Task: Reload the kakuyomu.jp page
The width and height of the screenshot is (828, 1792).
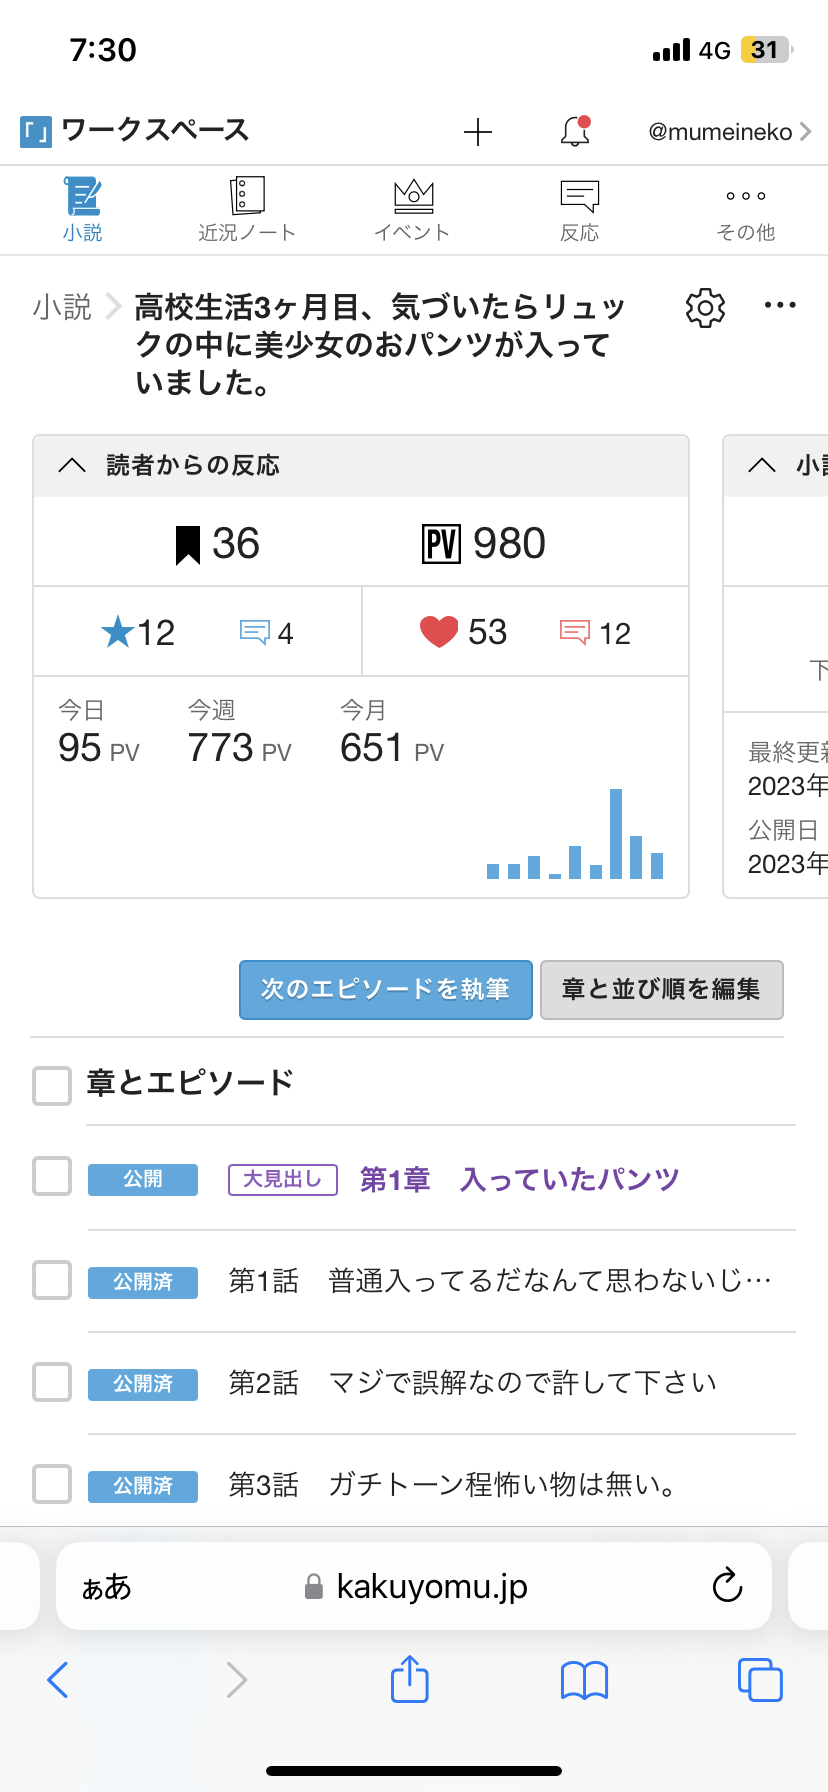Action: tap(727, 1586)
